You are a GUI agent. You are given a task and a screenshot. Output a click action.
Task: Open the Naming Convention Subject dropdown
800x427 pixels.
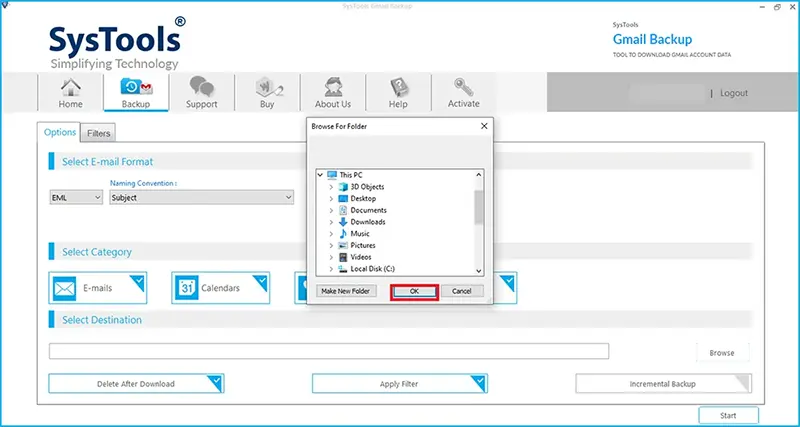pyautogui.click(x=202, y=197)
